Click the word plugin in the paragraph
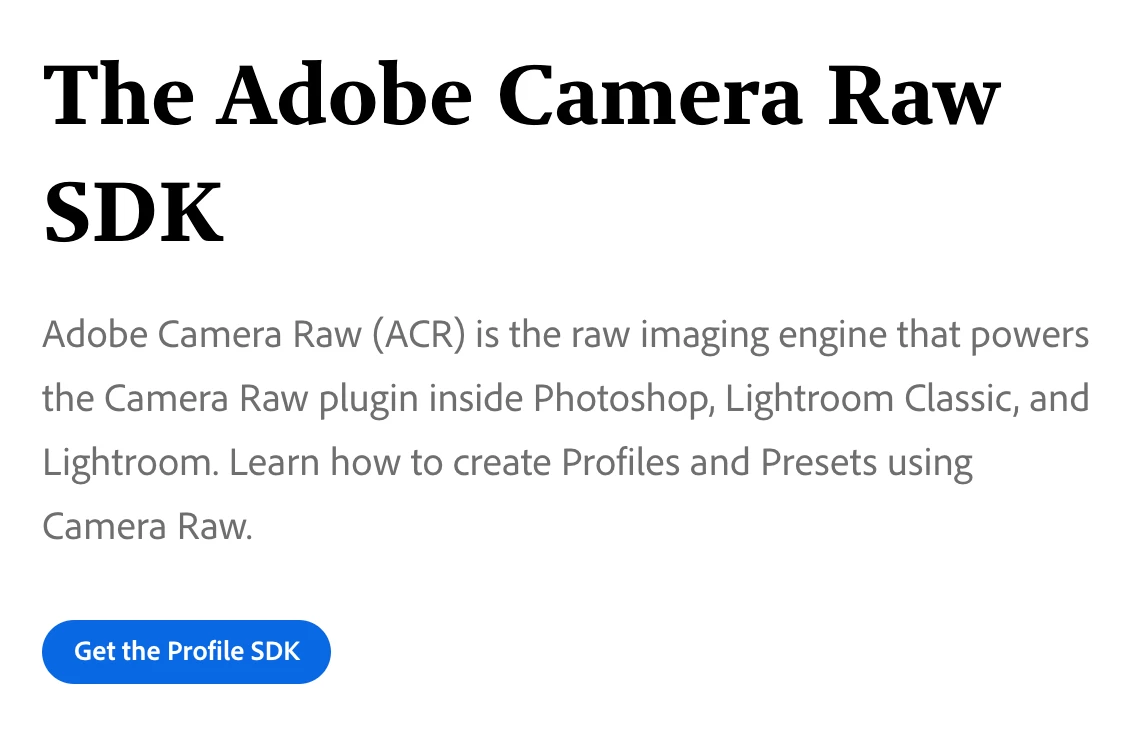 pyautogui.click(x=369, y=400)
